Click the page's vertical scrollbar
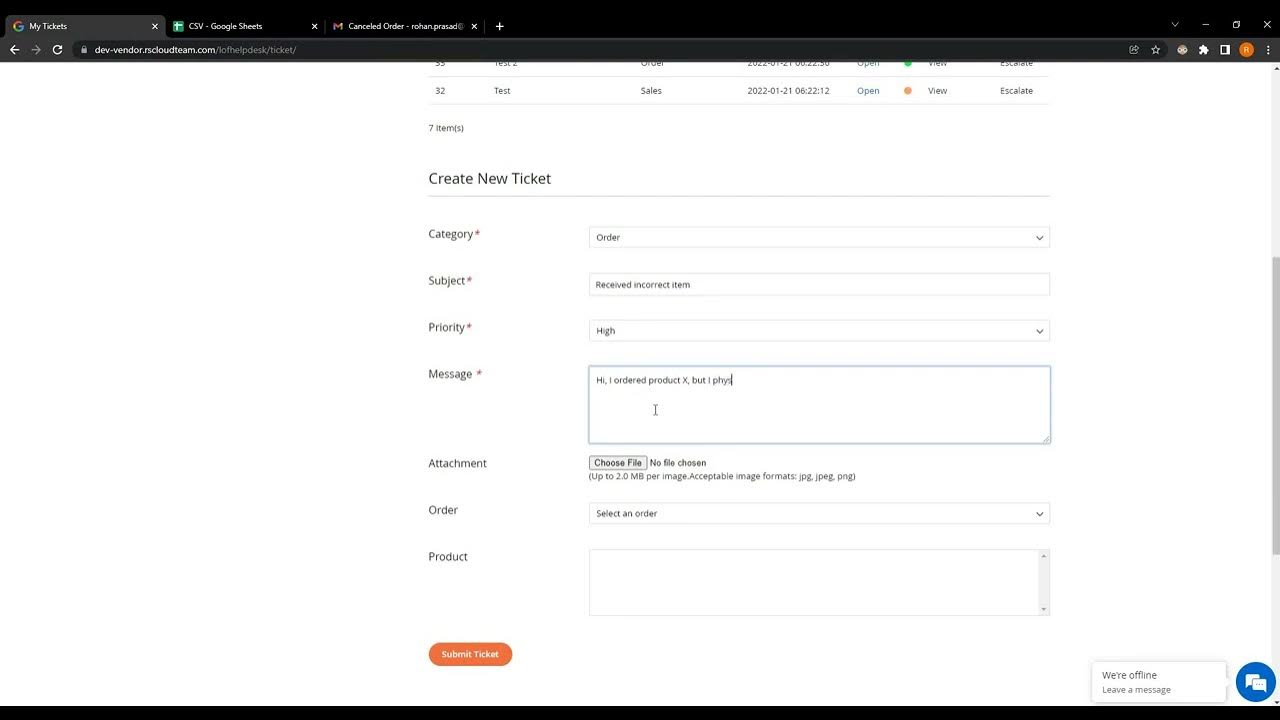 click(1275, 405)
